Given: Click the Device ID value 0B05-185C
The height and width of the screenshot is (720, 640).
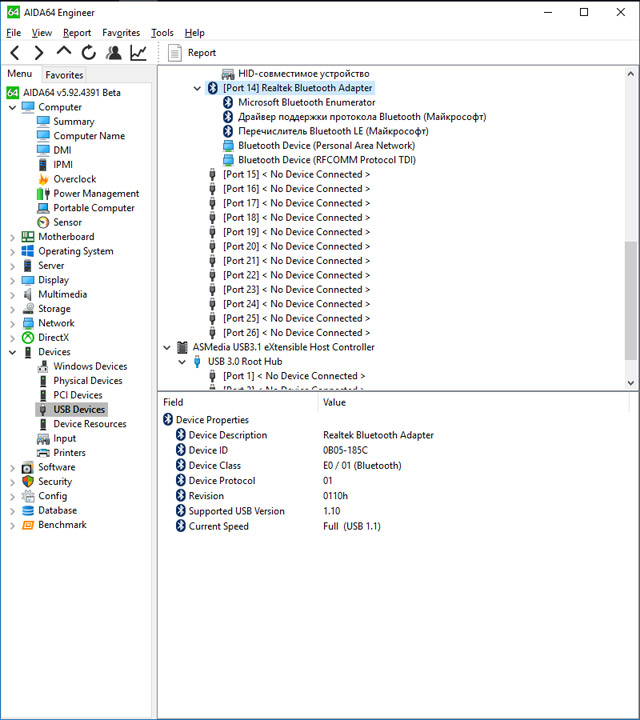Looking at the screenshot, I should coord(345,450).
